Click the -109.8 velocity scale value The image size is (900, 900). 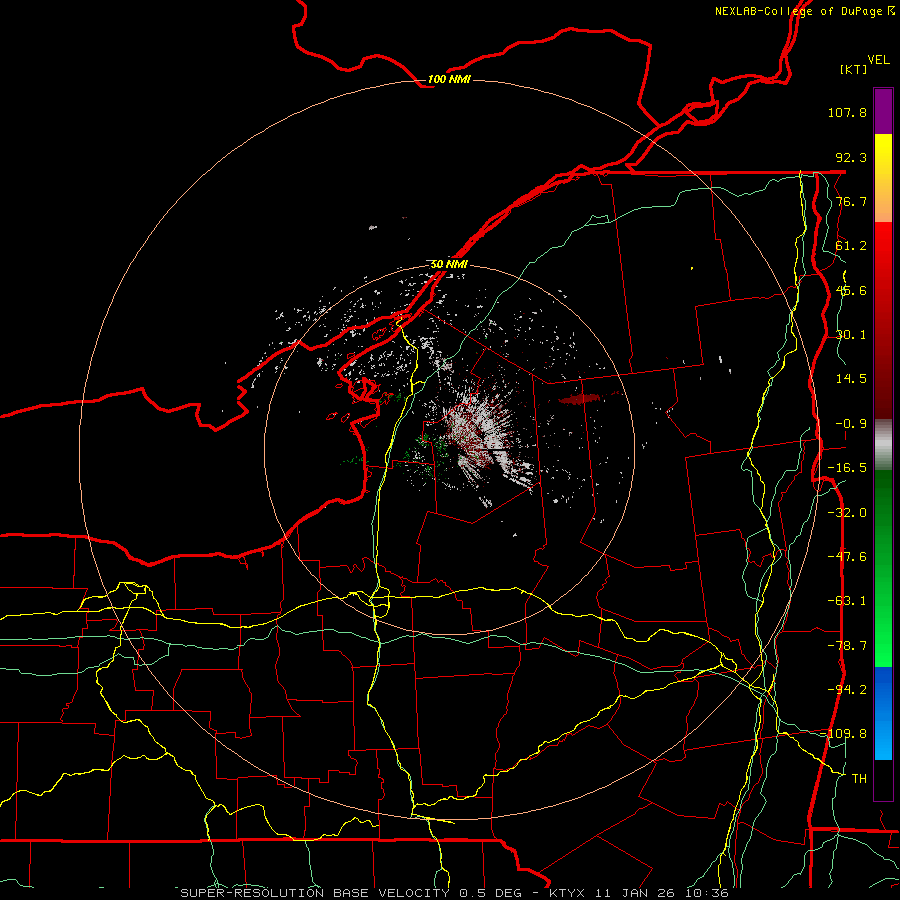pyautogui.click(x=846, y=734)
